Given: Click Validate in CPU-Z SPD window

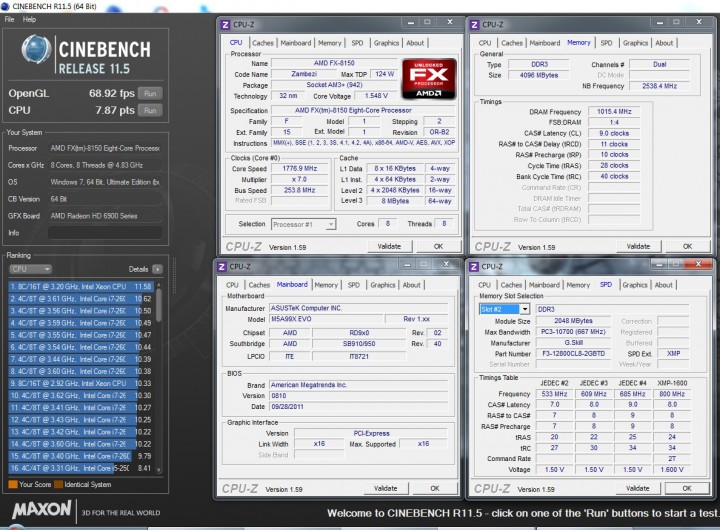Looking at the screenshot, I should [x=637, y=489].
